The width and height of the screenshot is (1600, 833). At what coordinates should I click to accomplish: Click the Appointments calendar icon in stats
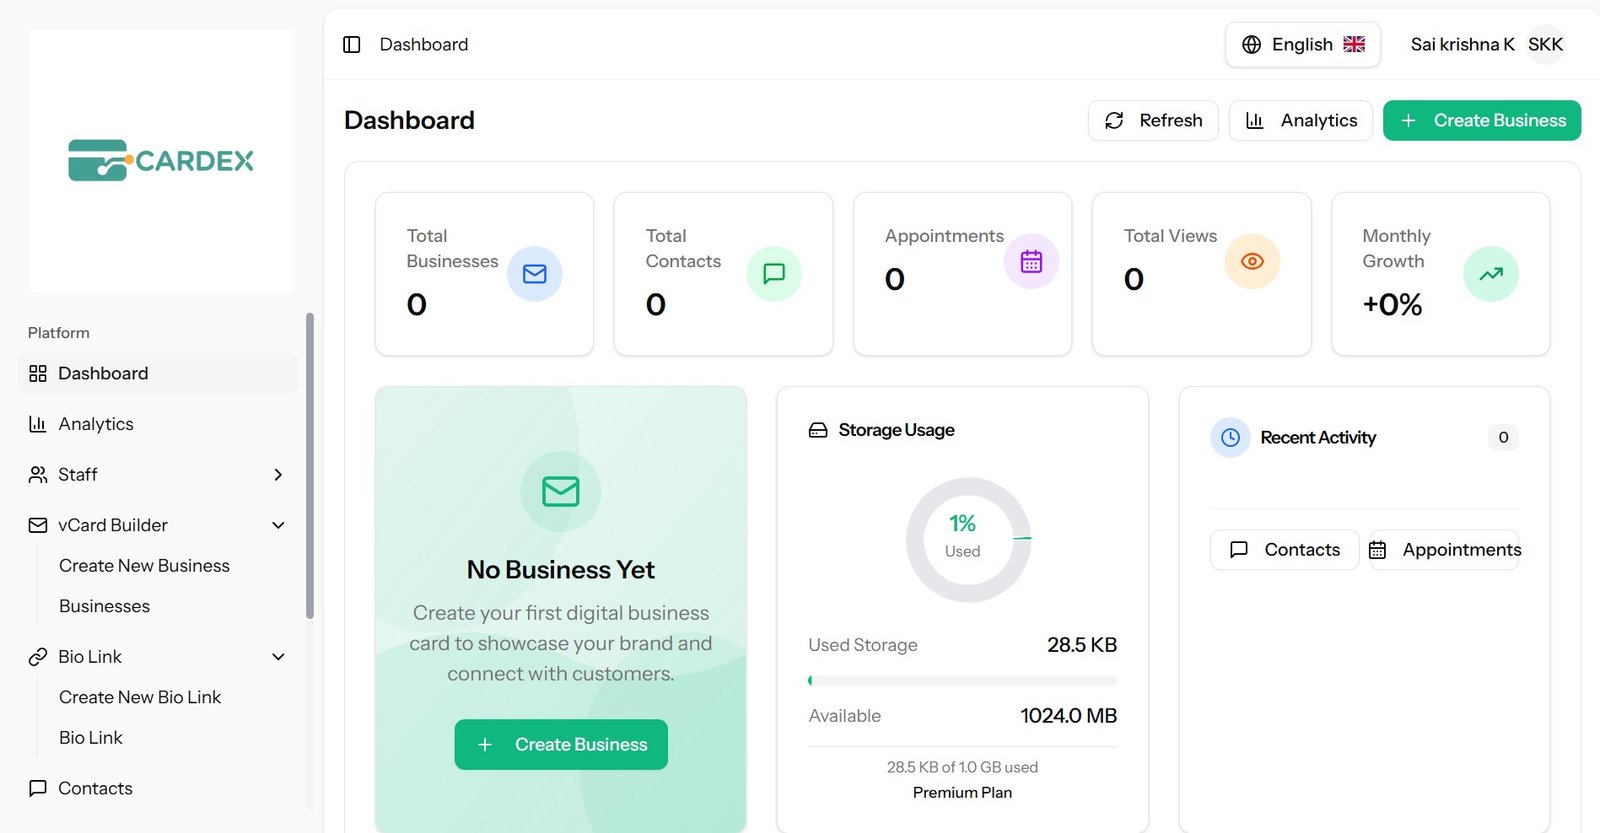(x=1031, y=261)
